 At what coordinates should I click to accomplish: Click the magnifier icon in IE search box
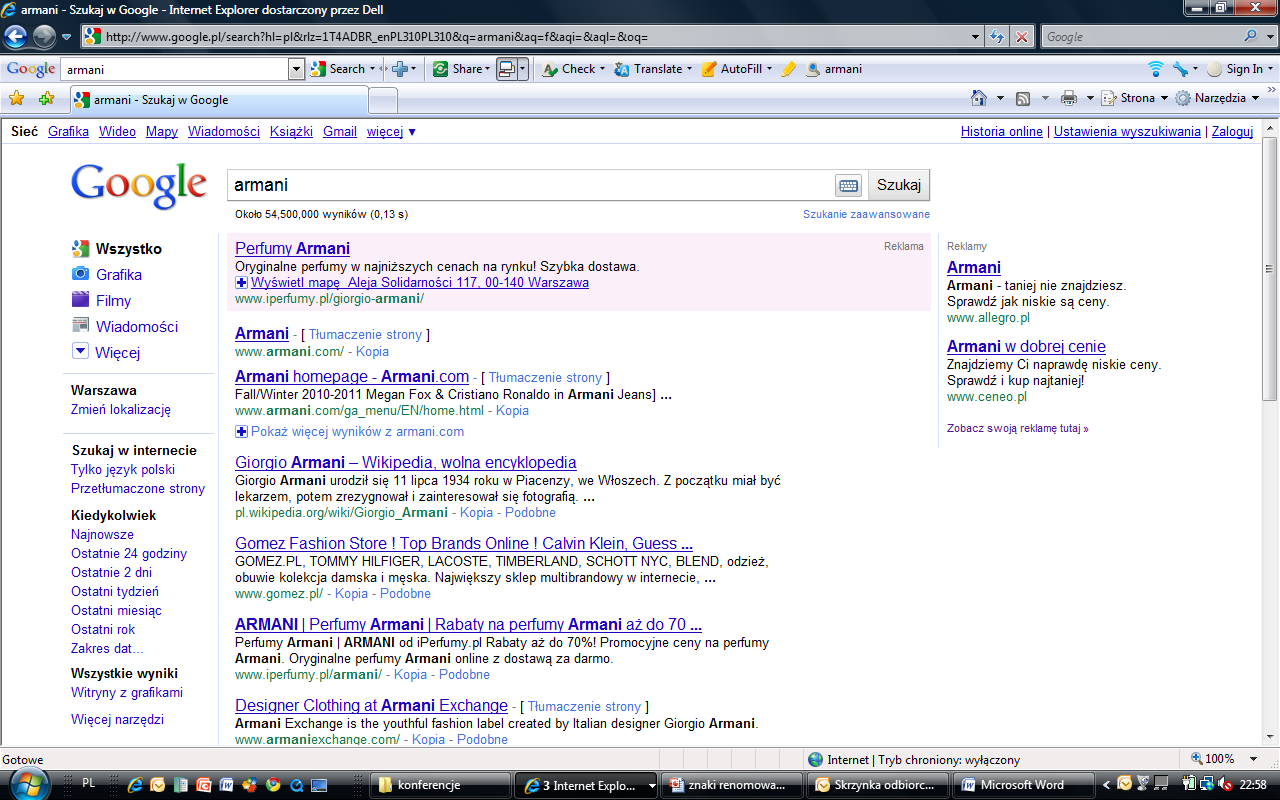tap(1251, 37)
